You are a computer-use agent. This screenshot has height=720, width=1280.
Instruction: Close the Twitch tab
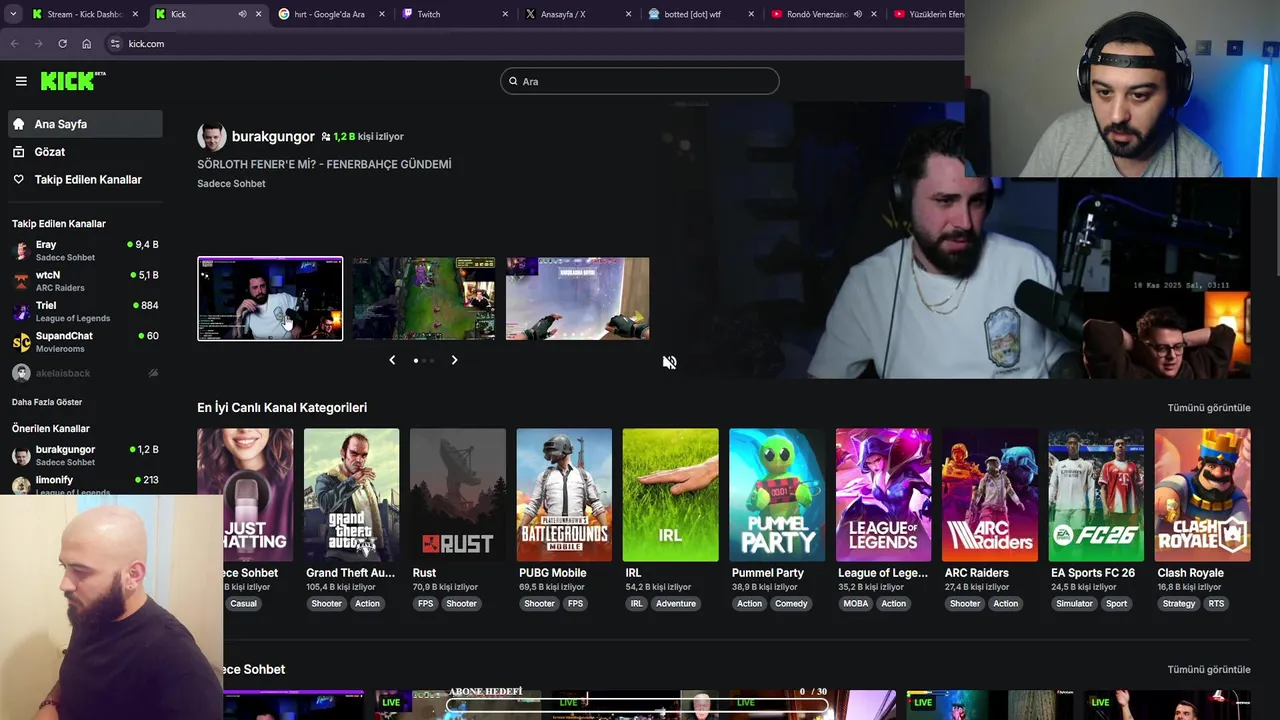[x=505, y=14]
